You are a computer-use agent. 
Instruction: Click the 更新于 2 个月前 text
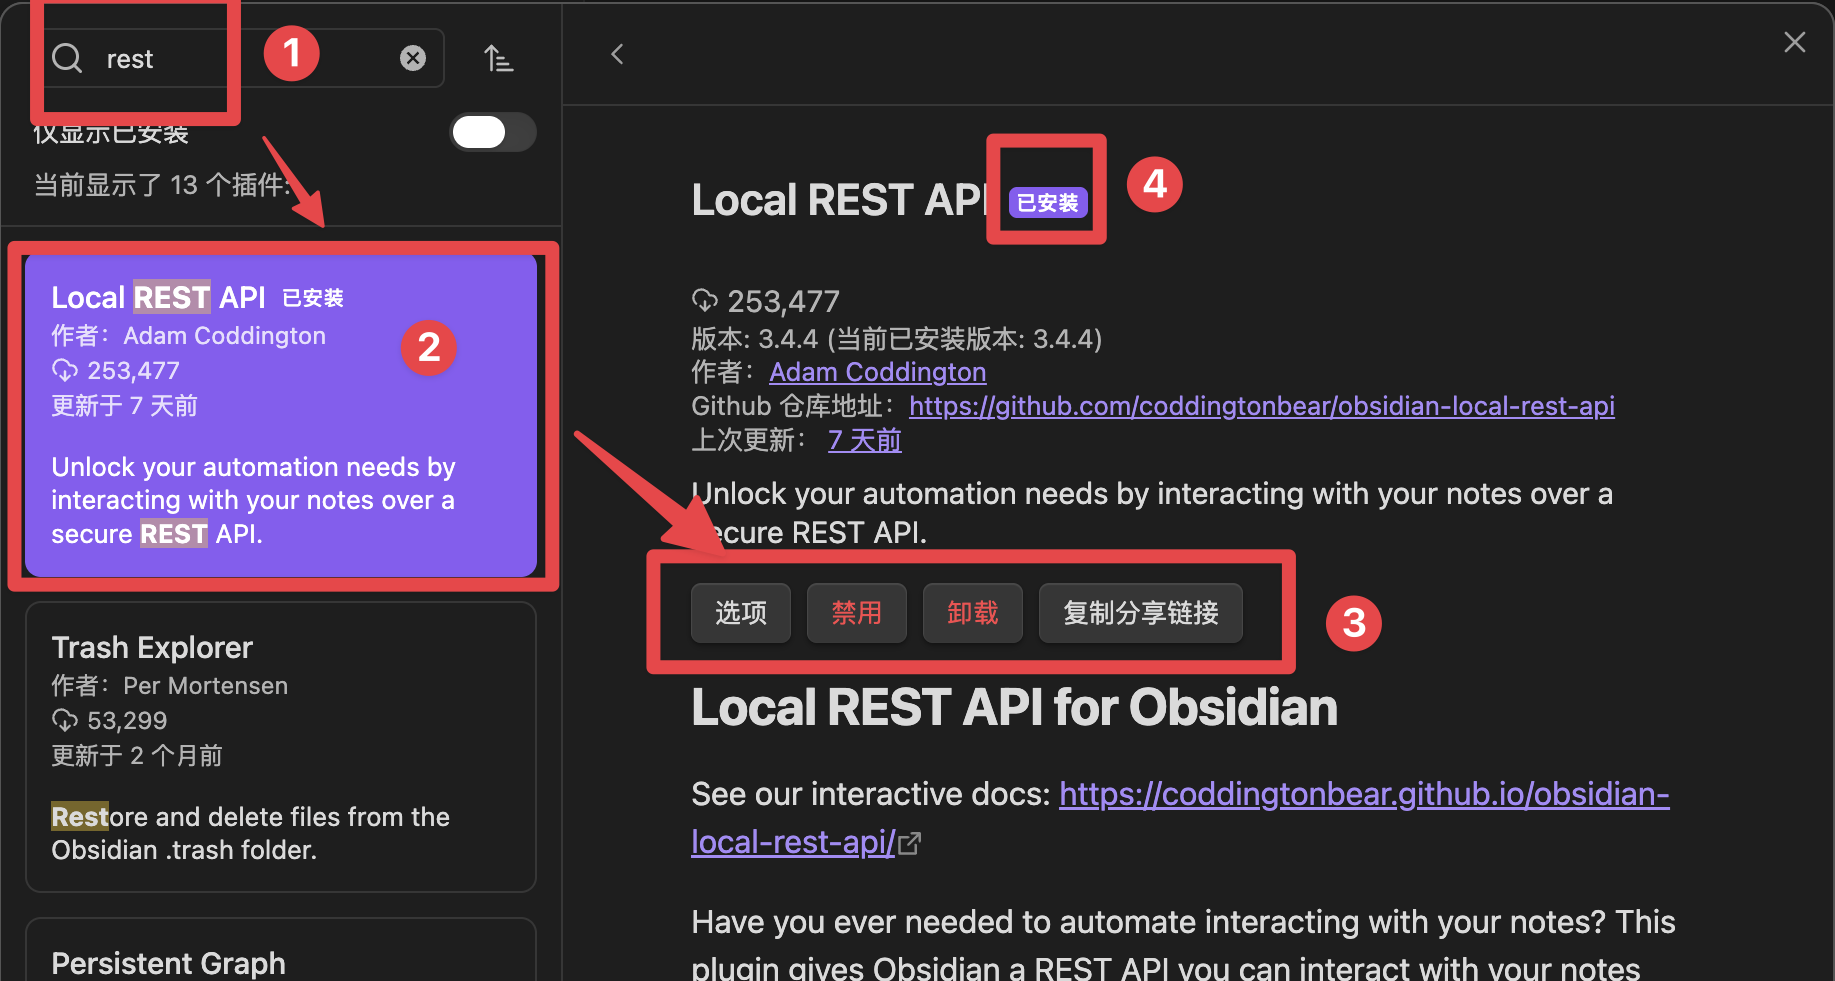click(x=137, y=755)
